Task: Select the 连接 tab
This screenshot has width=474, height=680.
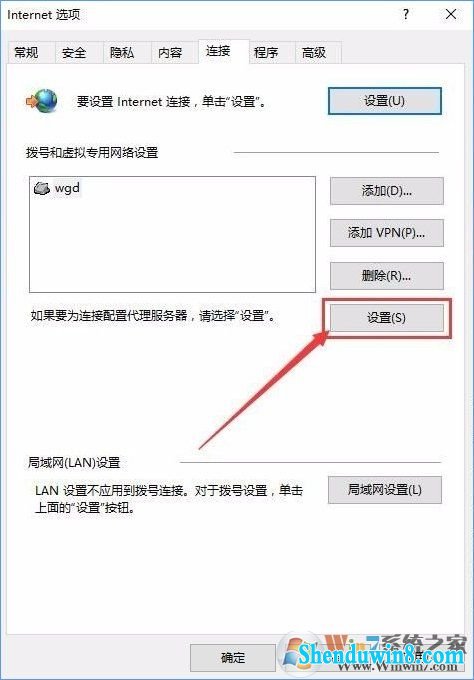Action: coord(218,51)
